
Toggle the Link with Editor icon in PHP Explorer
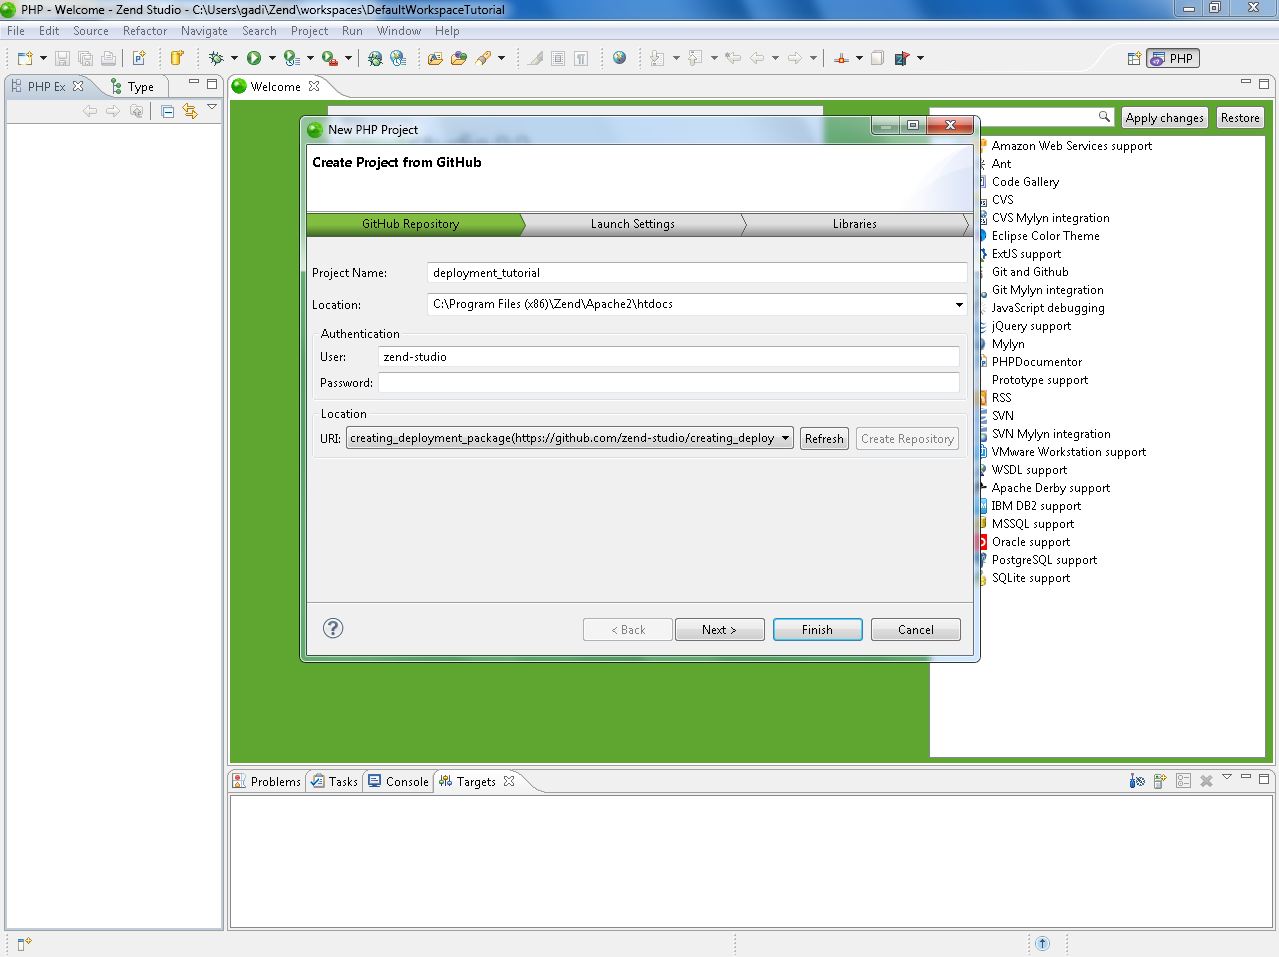190,111
